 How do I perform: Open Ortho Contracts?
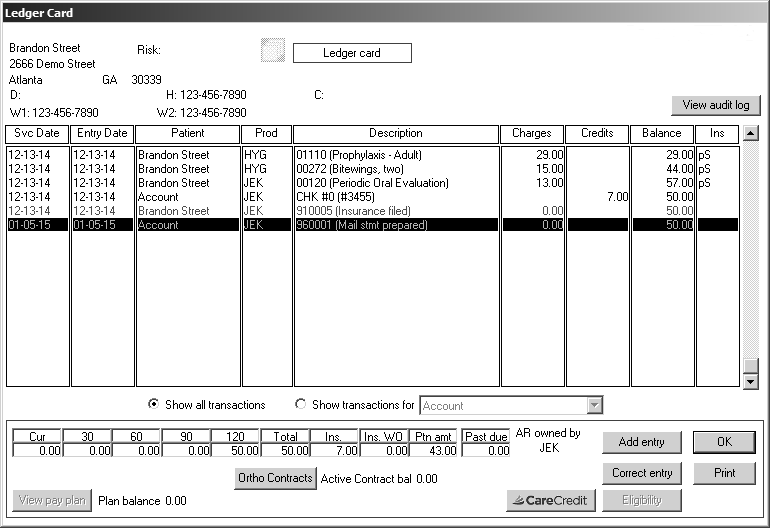point(275,478)
